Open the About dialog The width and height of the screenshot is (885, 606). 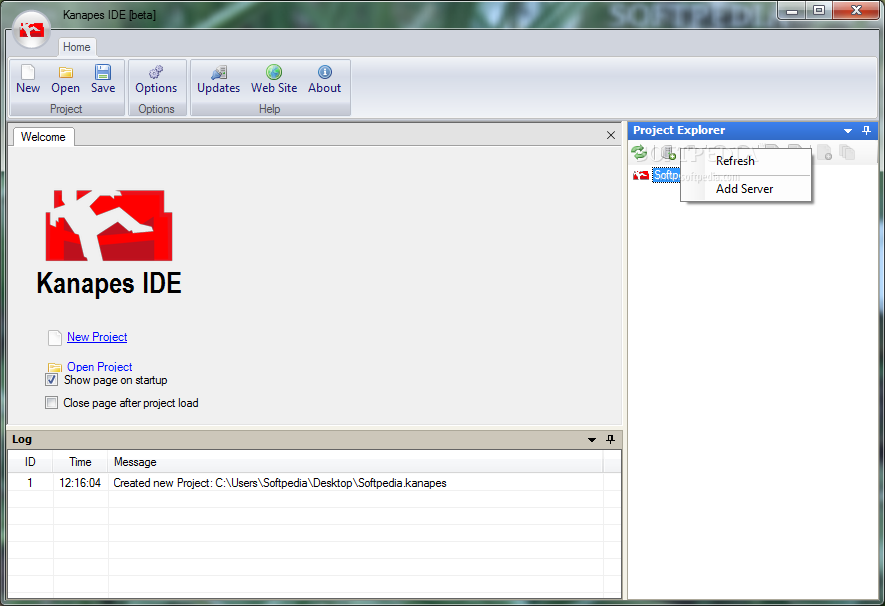tap(325, 80)
